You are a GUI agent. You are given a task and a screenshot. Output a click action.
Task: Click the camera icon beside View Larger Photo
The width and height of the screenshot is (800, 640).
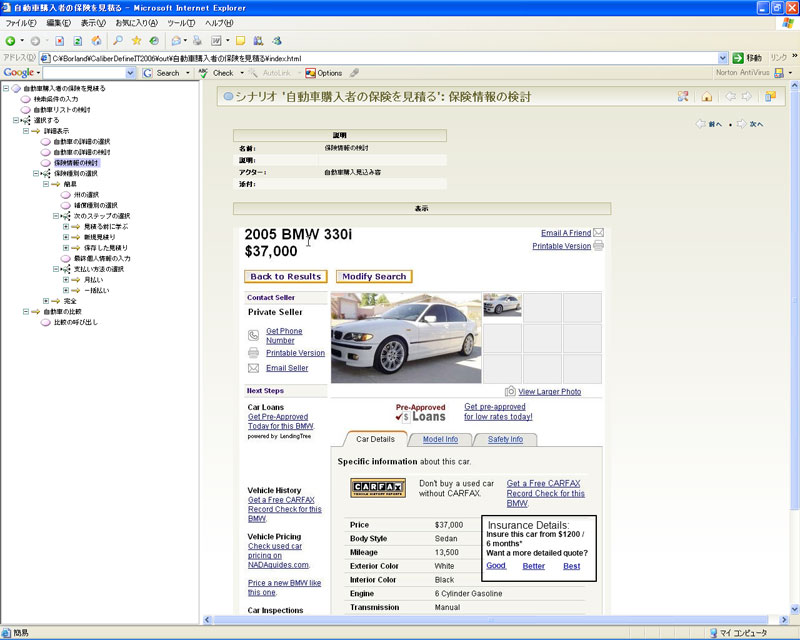coord(510,391)
